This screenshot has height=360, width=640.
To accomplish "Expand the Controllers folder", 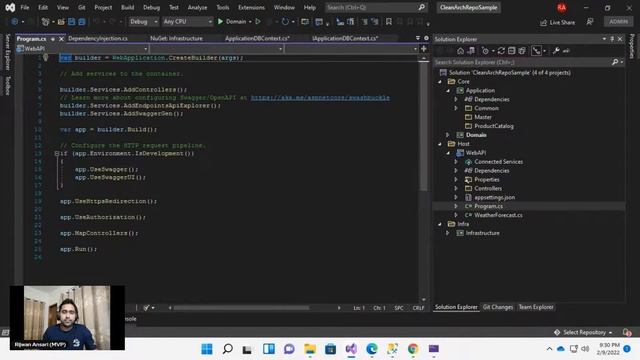I will tap(456, 189).
